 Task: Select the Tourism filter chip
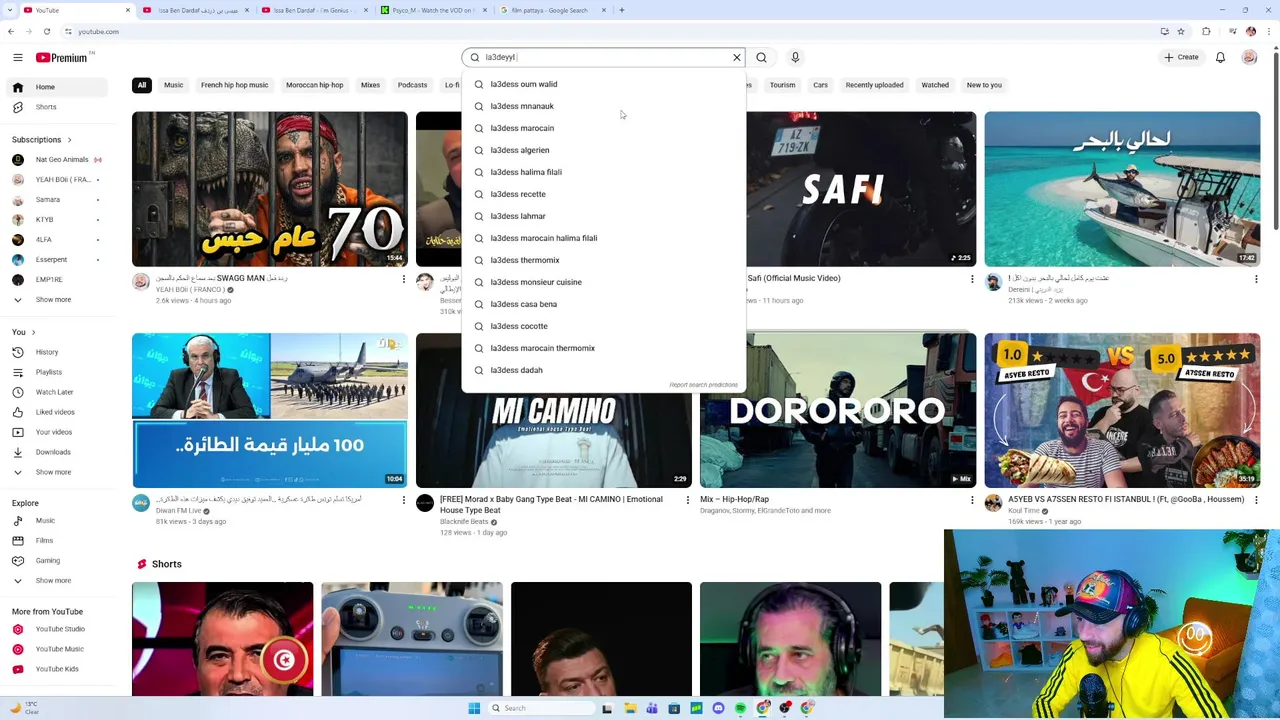782,85
